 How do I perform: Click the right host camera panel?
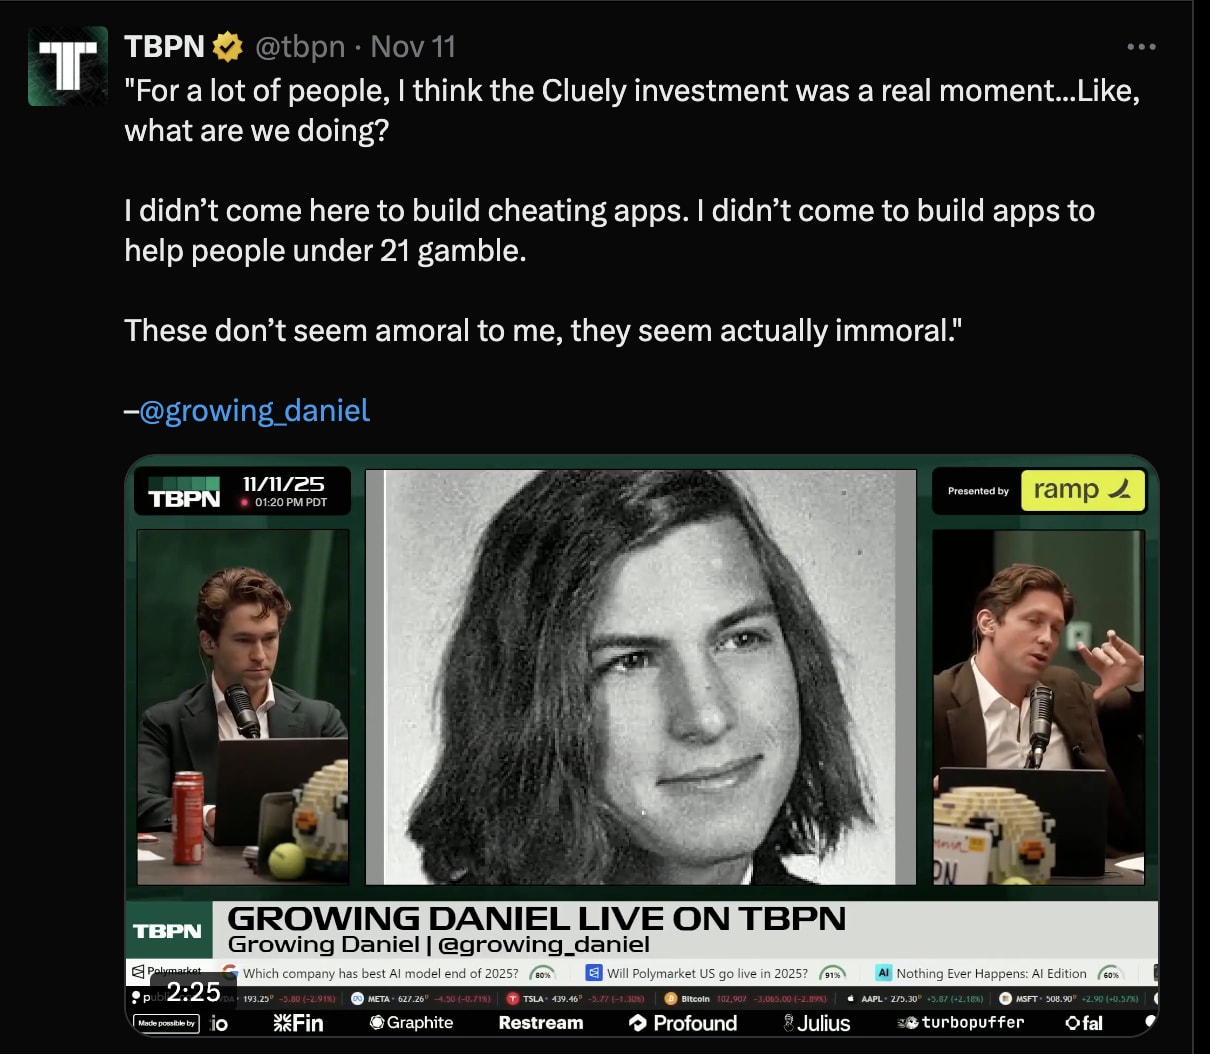tap(1038, 707)
